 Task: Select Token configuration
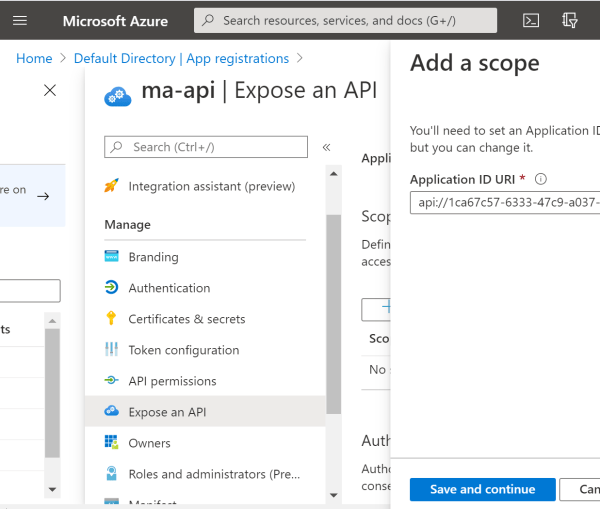pos(184,350)
